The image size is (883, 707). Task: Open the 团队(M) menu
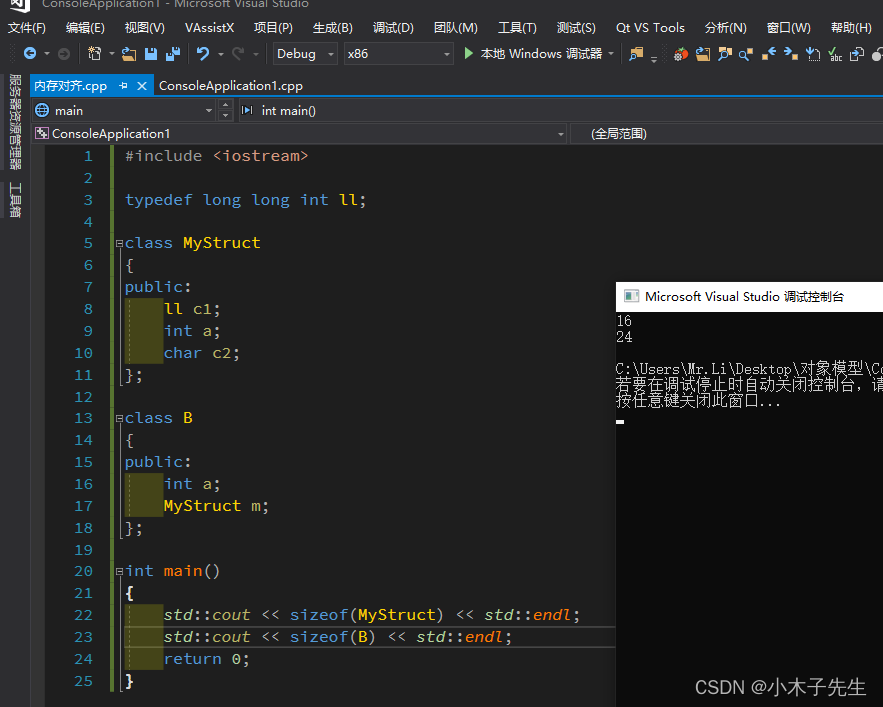point(456,28)
